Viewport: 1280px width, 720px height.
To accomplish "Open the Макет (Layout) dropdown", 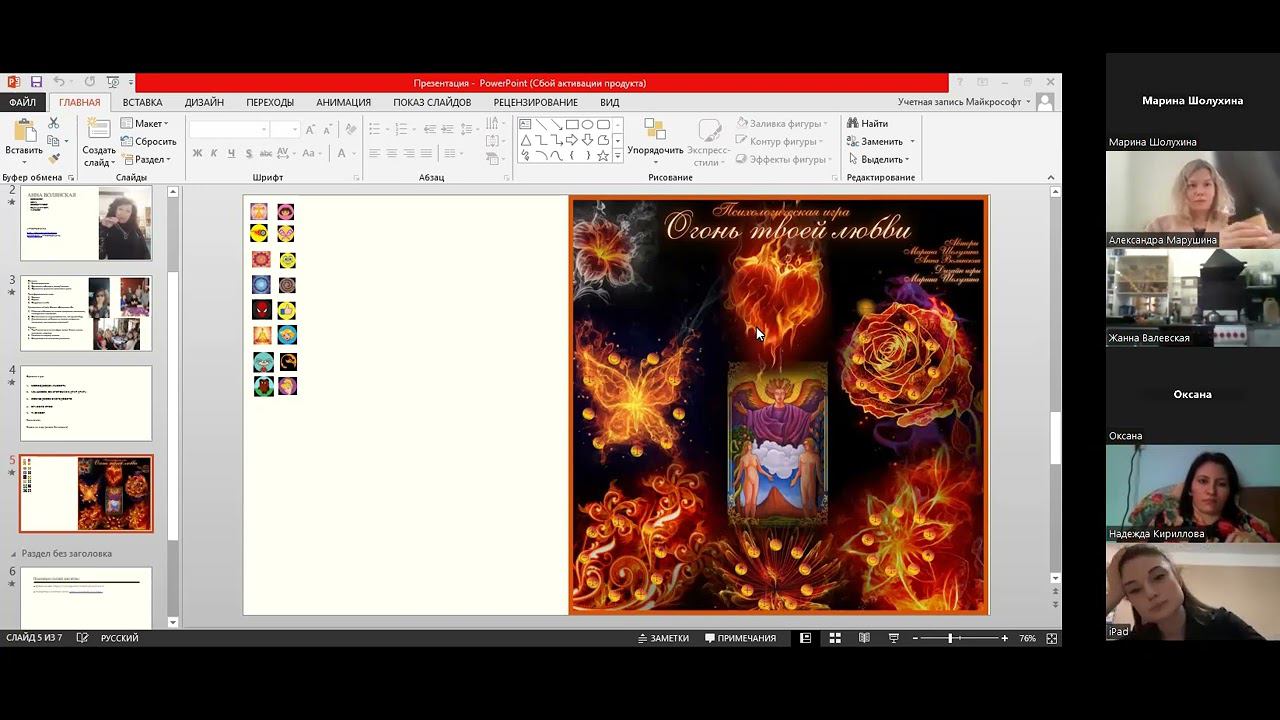I will [145, 124].
